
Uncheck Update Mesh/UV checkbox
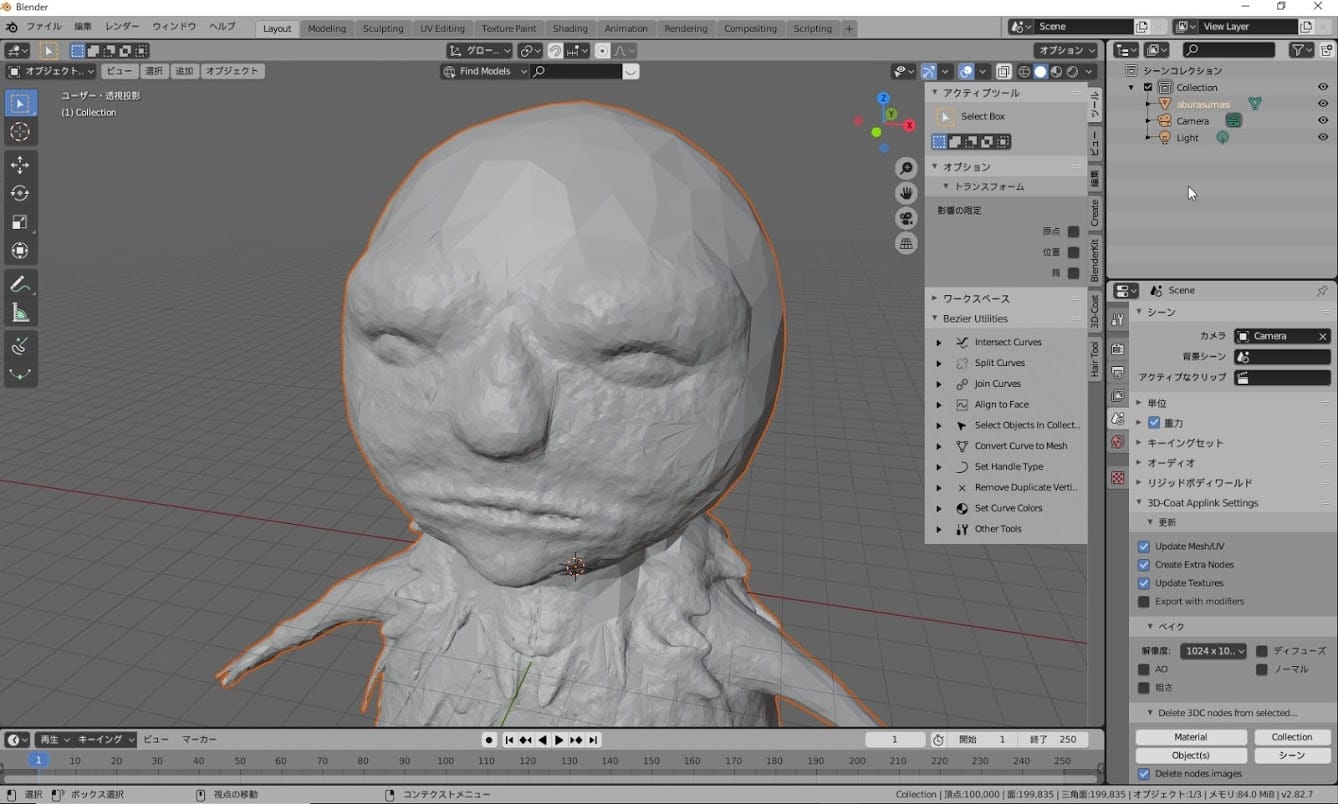1144,546
